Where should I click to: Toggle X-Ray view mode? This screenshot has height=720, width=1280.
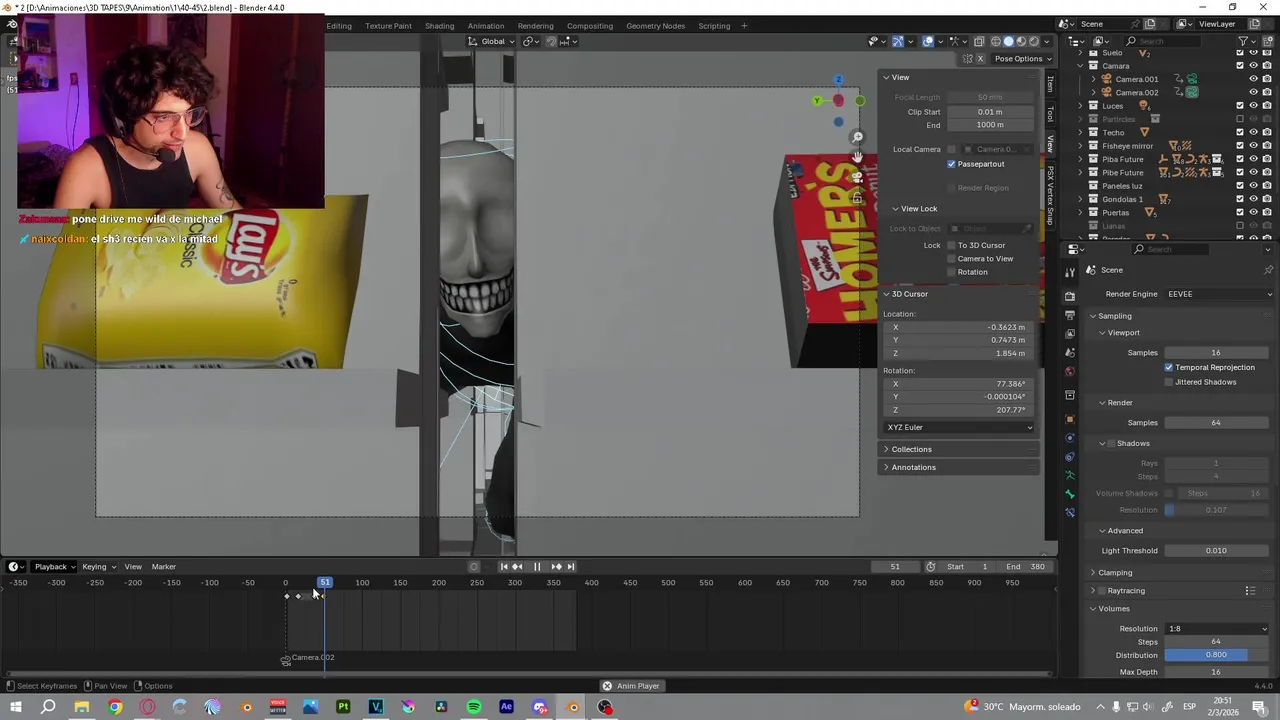point(979,41)
